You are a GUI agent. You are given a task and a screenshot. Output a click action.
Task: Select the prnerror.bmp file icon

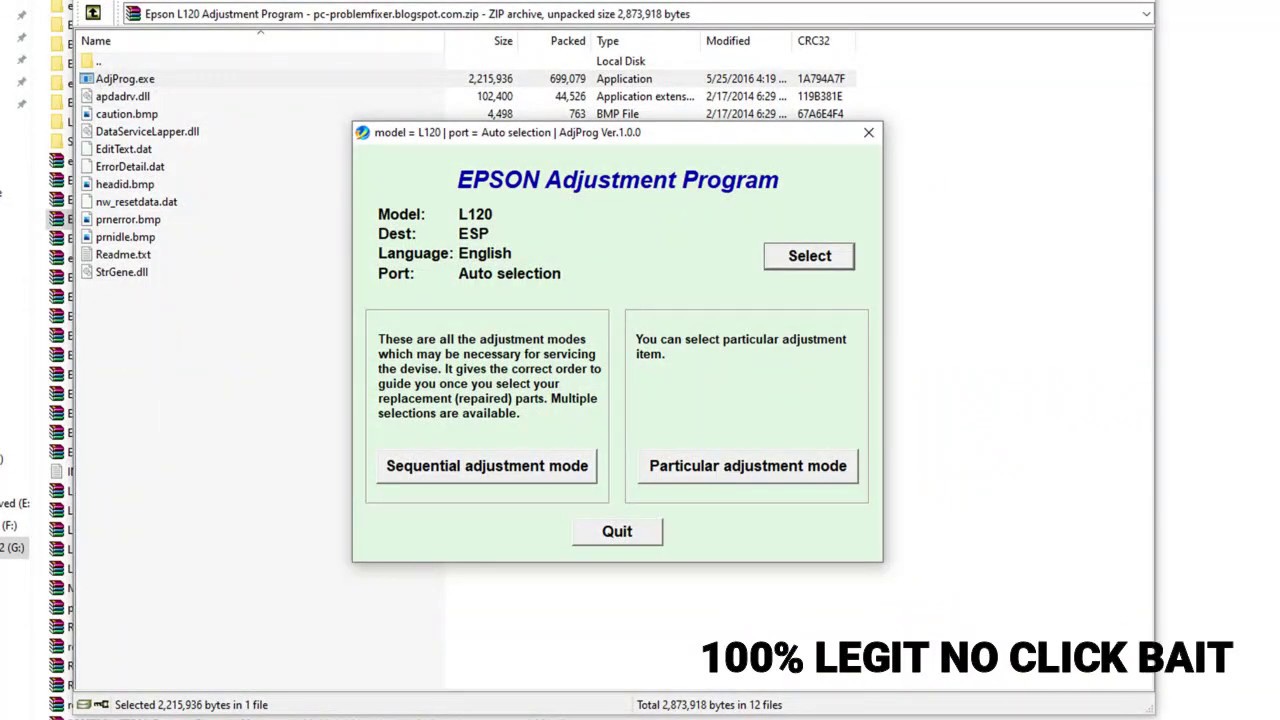[x=87, y=219]
